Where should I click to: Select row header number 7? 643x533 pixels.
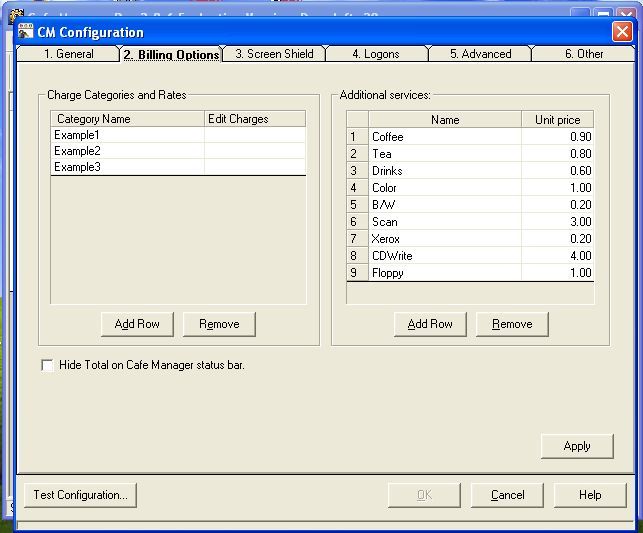click(x=357, y=239)
